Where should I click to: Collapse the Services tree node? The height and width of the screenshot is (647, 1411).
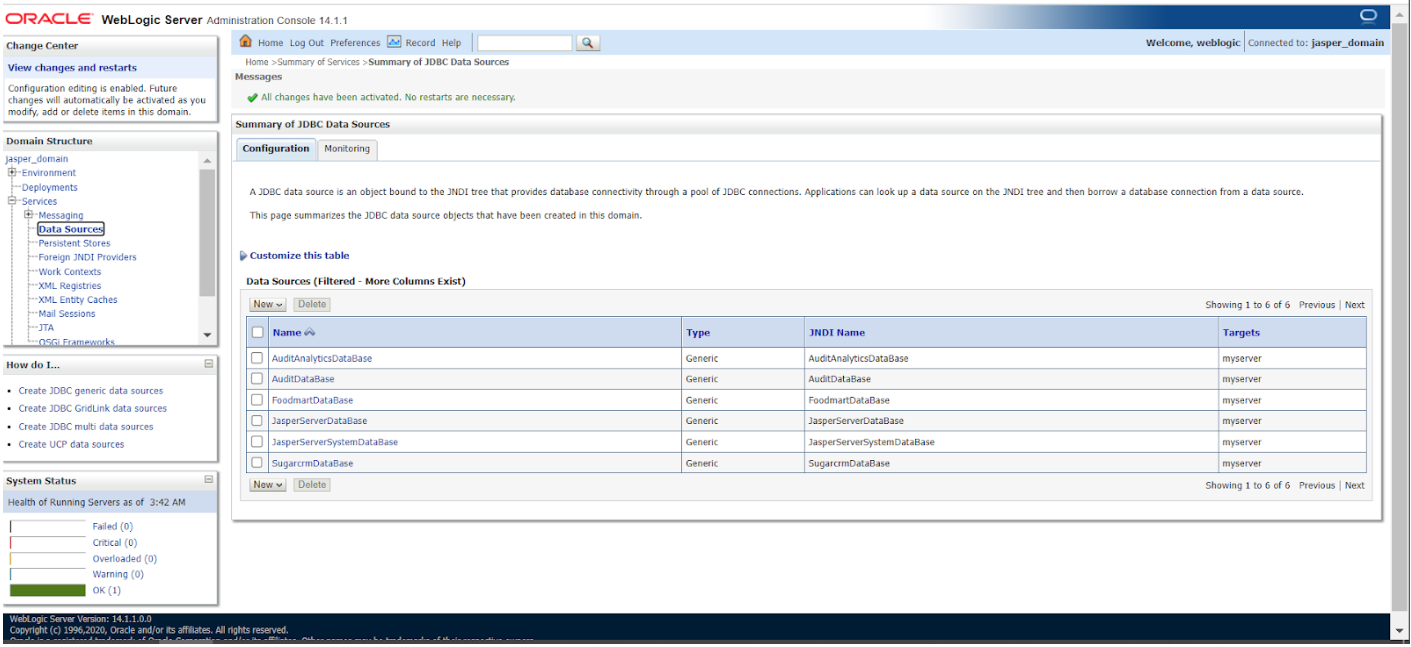pos(13,200)
